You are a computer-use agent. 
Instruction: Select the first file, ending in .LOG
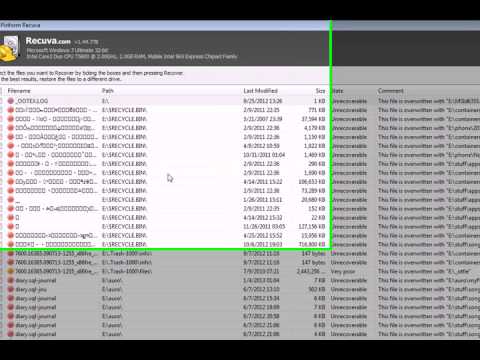tap(32, 101)
